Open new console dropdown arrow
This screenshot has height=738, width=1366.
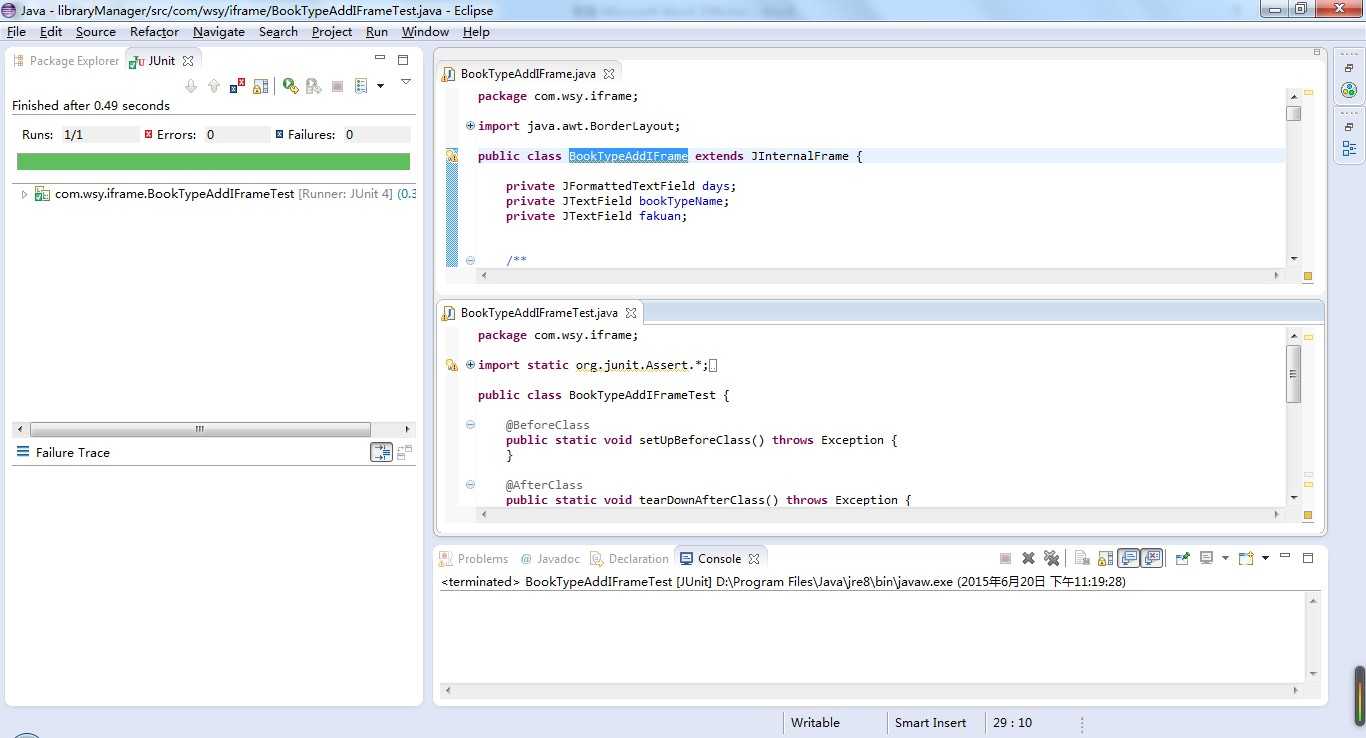pos(1265,558)
